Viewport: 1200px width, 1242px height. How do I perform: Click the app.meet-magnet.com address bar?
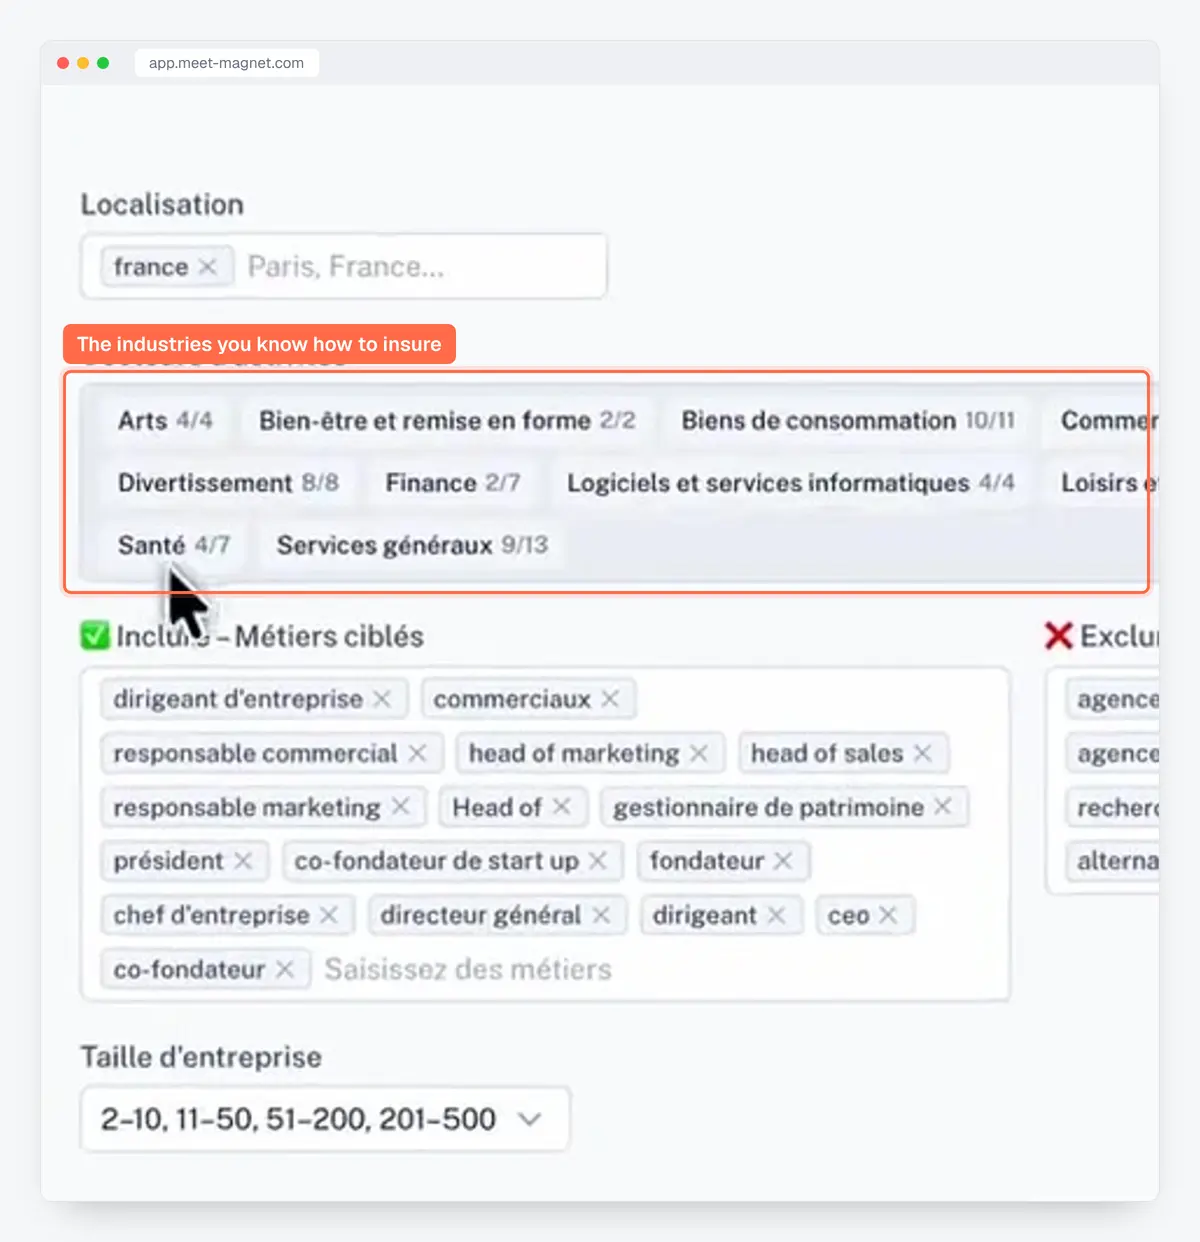click(x=227, y=63)
